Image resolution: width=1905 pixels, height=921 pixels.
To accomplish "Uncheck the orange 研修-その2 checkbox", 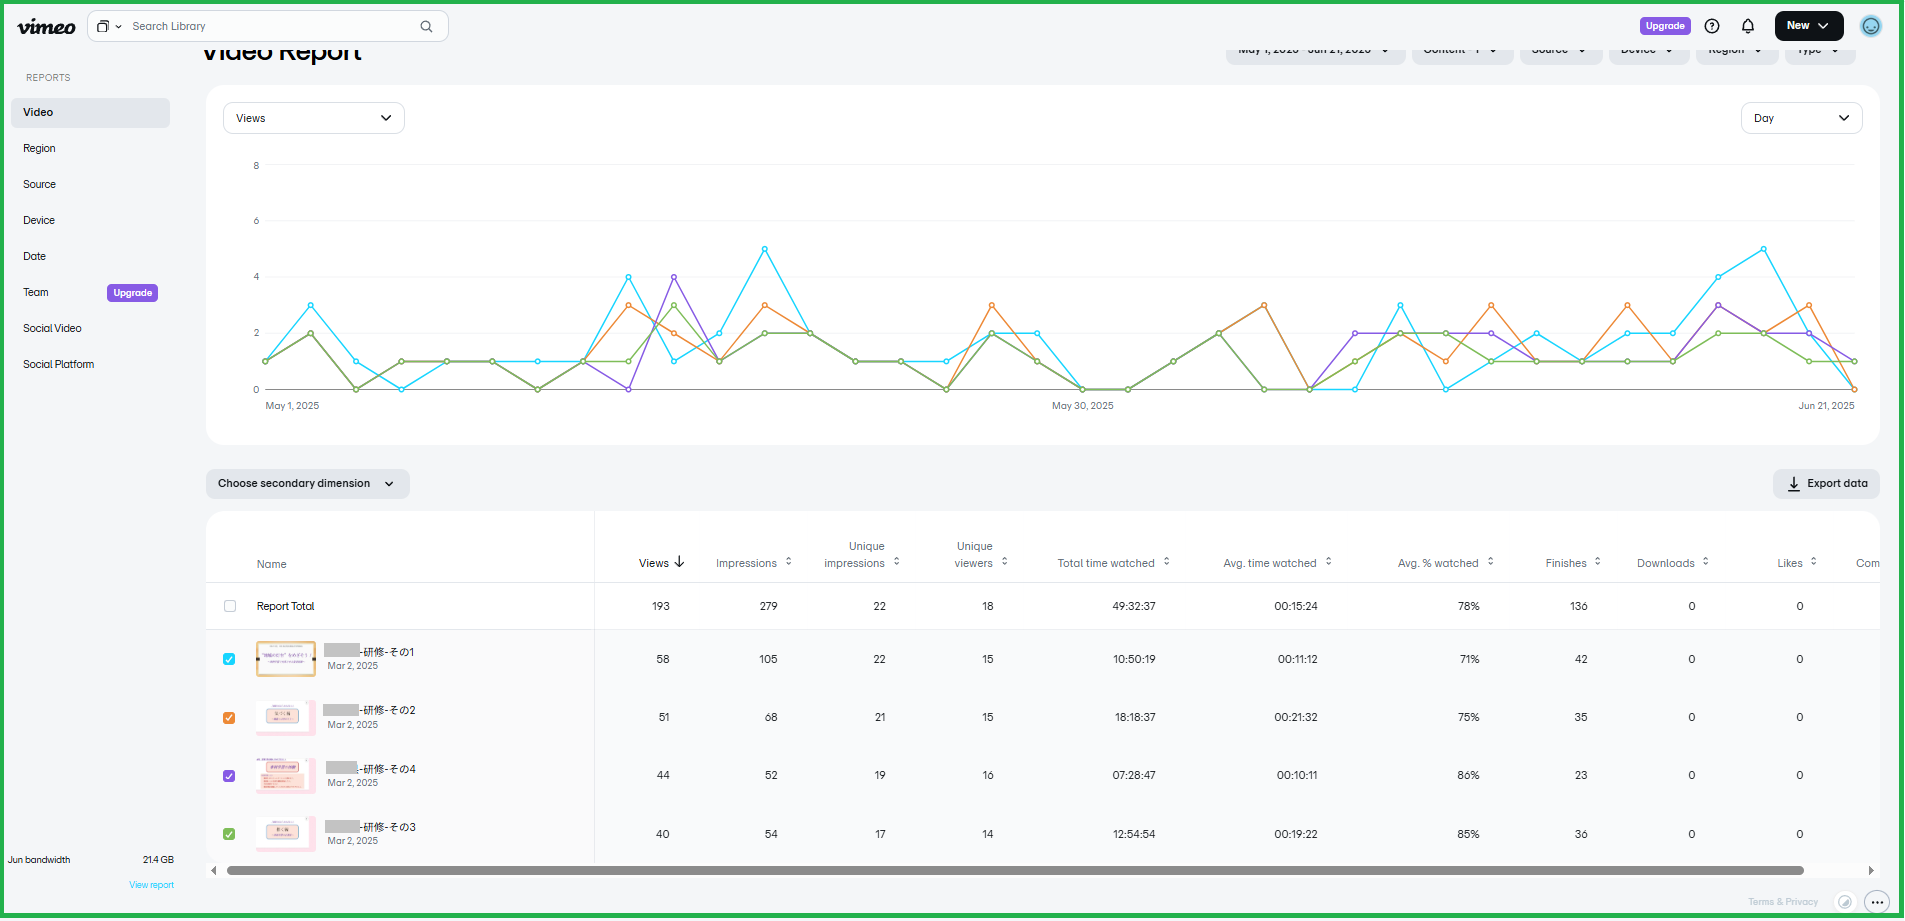I will coord(229,718).
